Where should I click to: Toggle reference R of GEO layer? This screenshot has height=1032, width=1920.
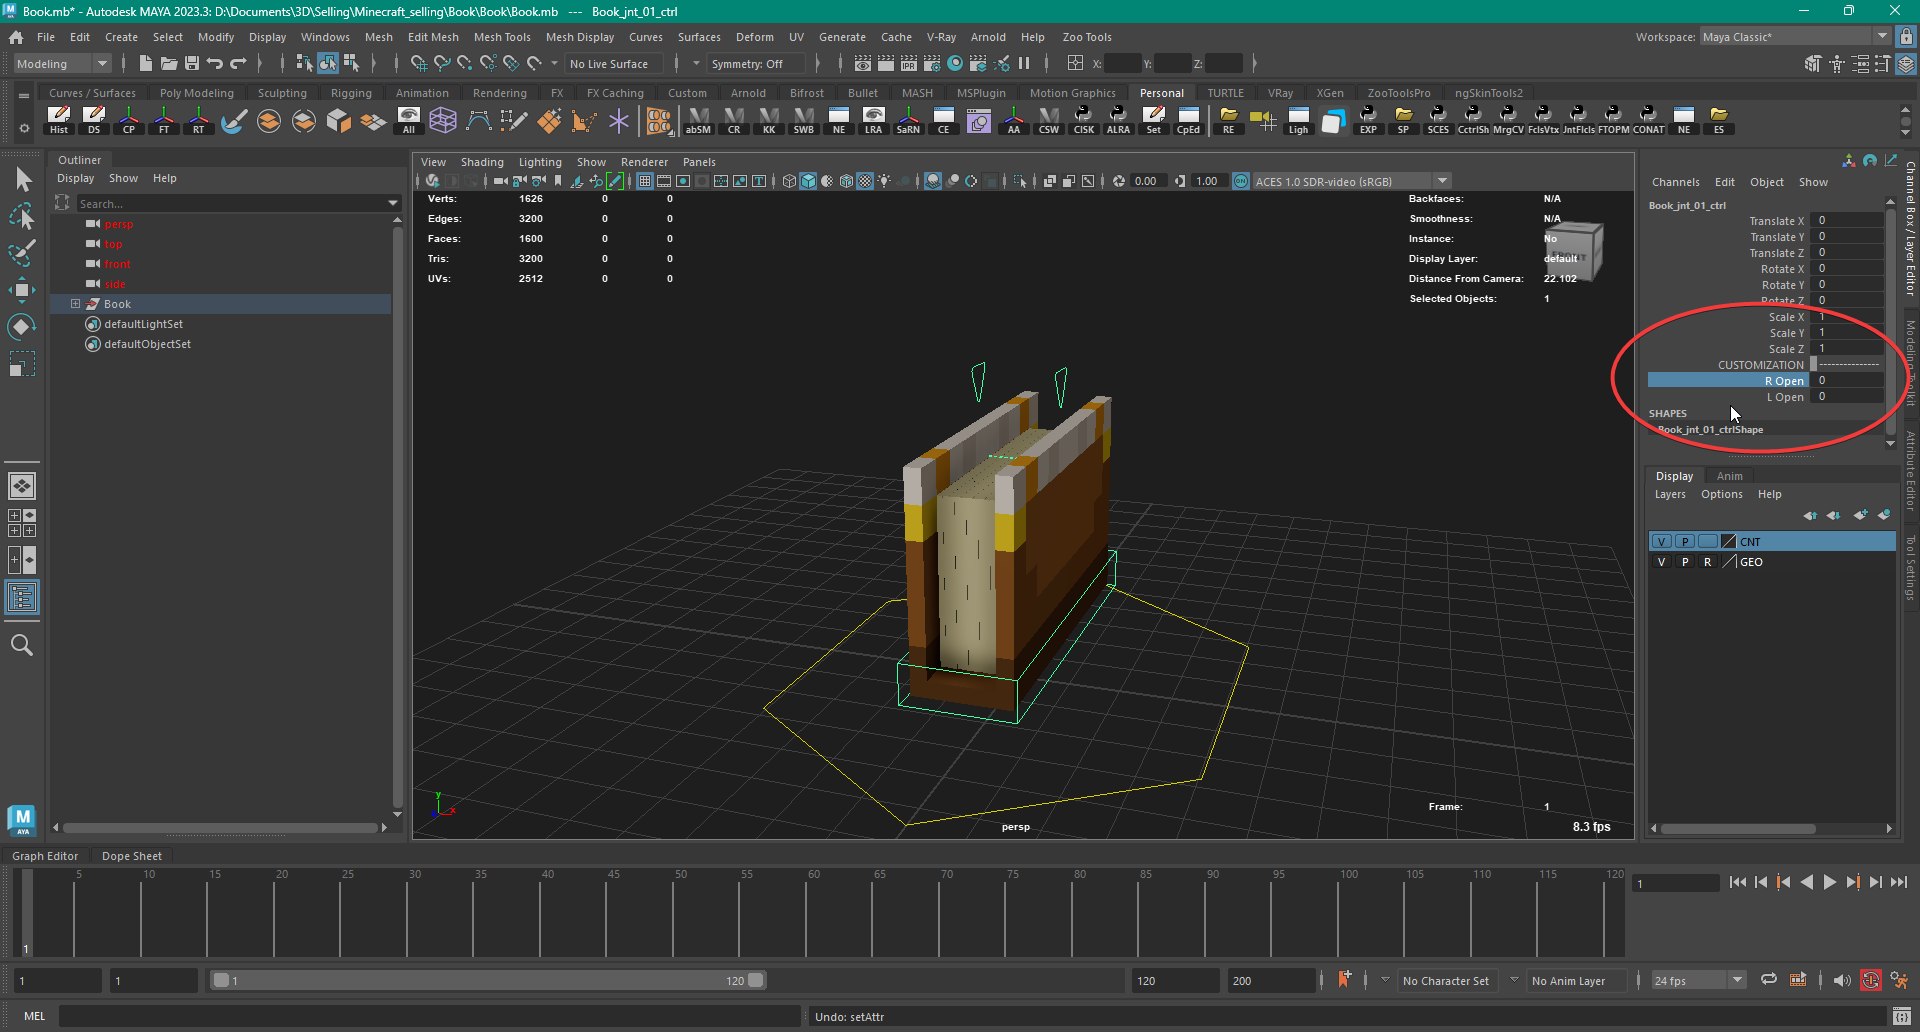pos(1708,562)
